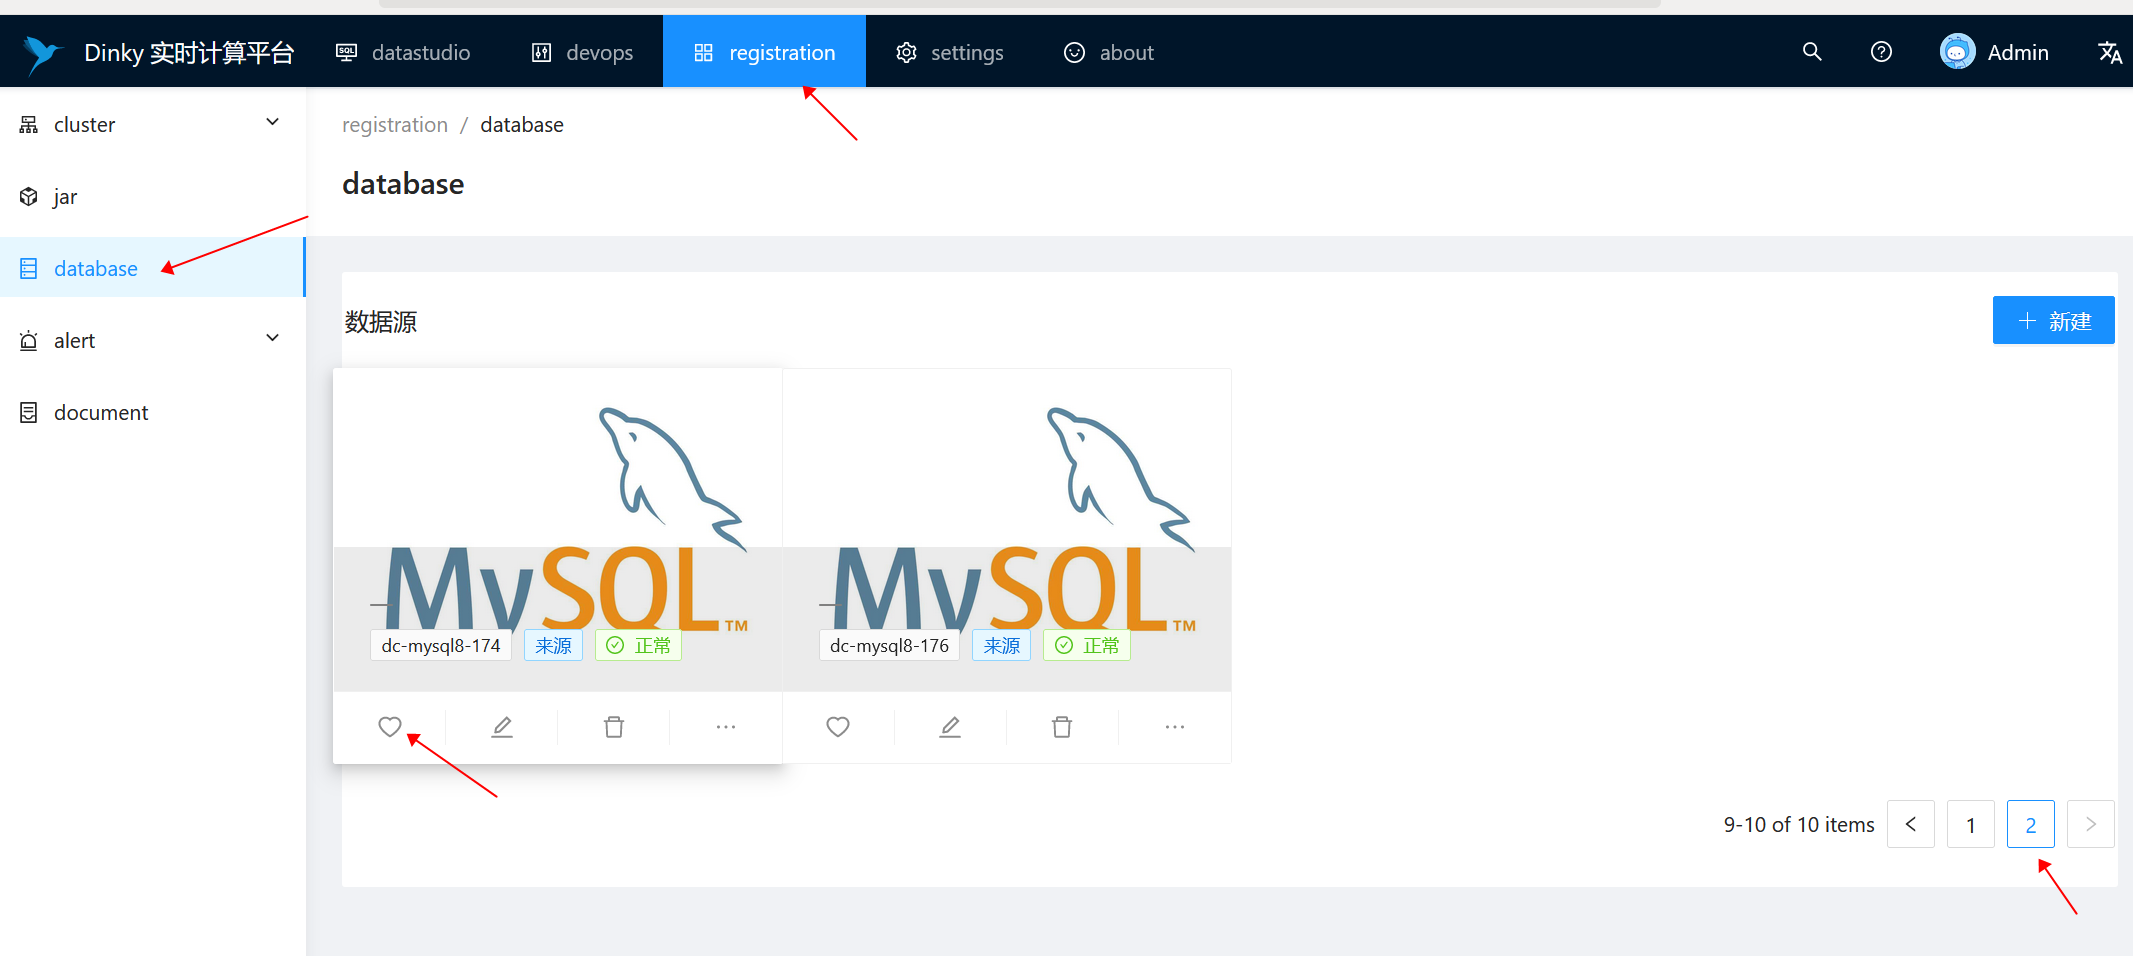Image resolution: width=2133 pixels, height=956 pixels.
Task: Edit the dc-mysql8-176 data source
Action: [950, 727]
